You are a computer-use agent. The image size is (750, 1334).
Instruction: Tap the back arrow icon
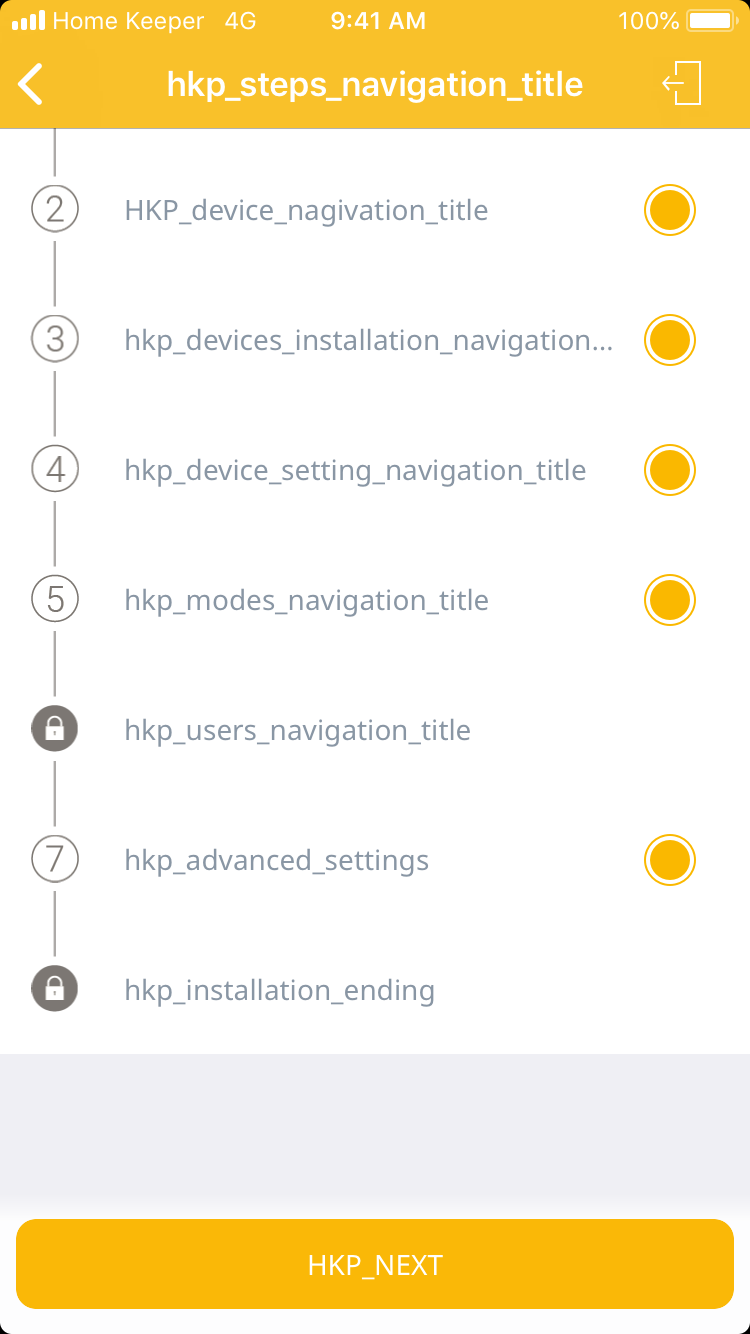click(32, 84)
